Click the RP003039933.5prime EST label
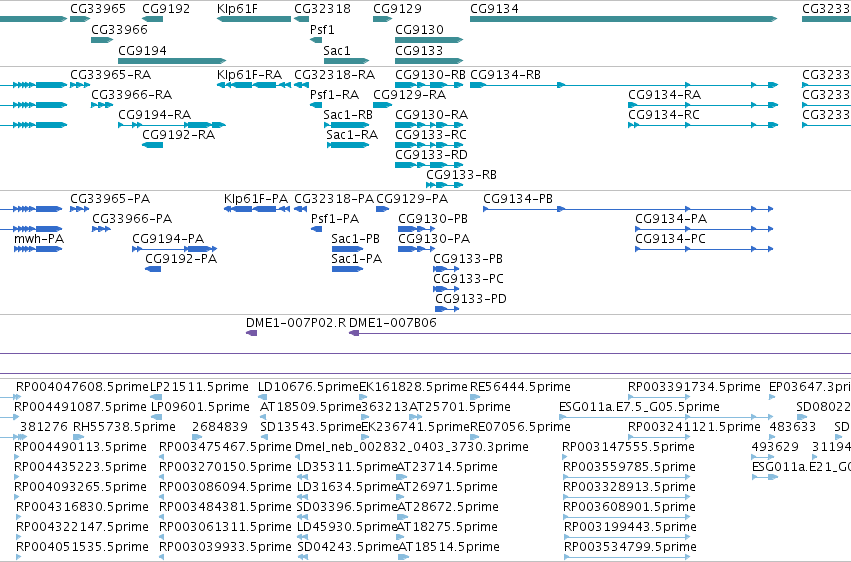Viewport: 851px width, 562px height. [225, 547]
